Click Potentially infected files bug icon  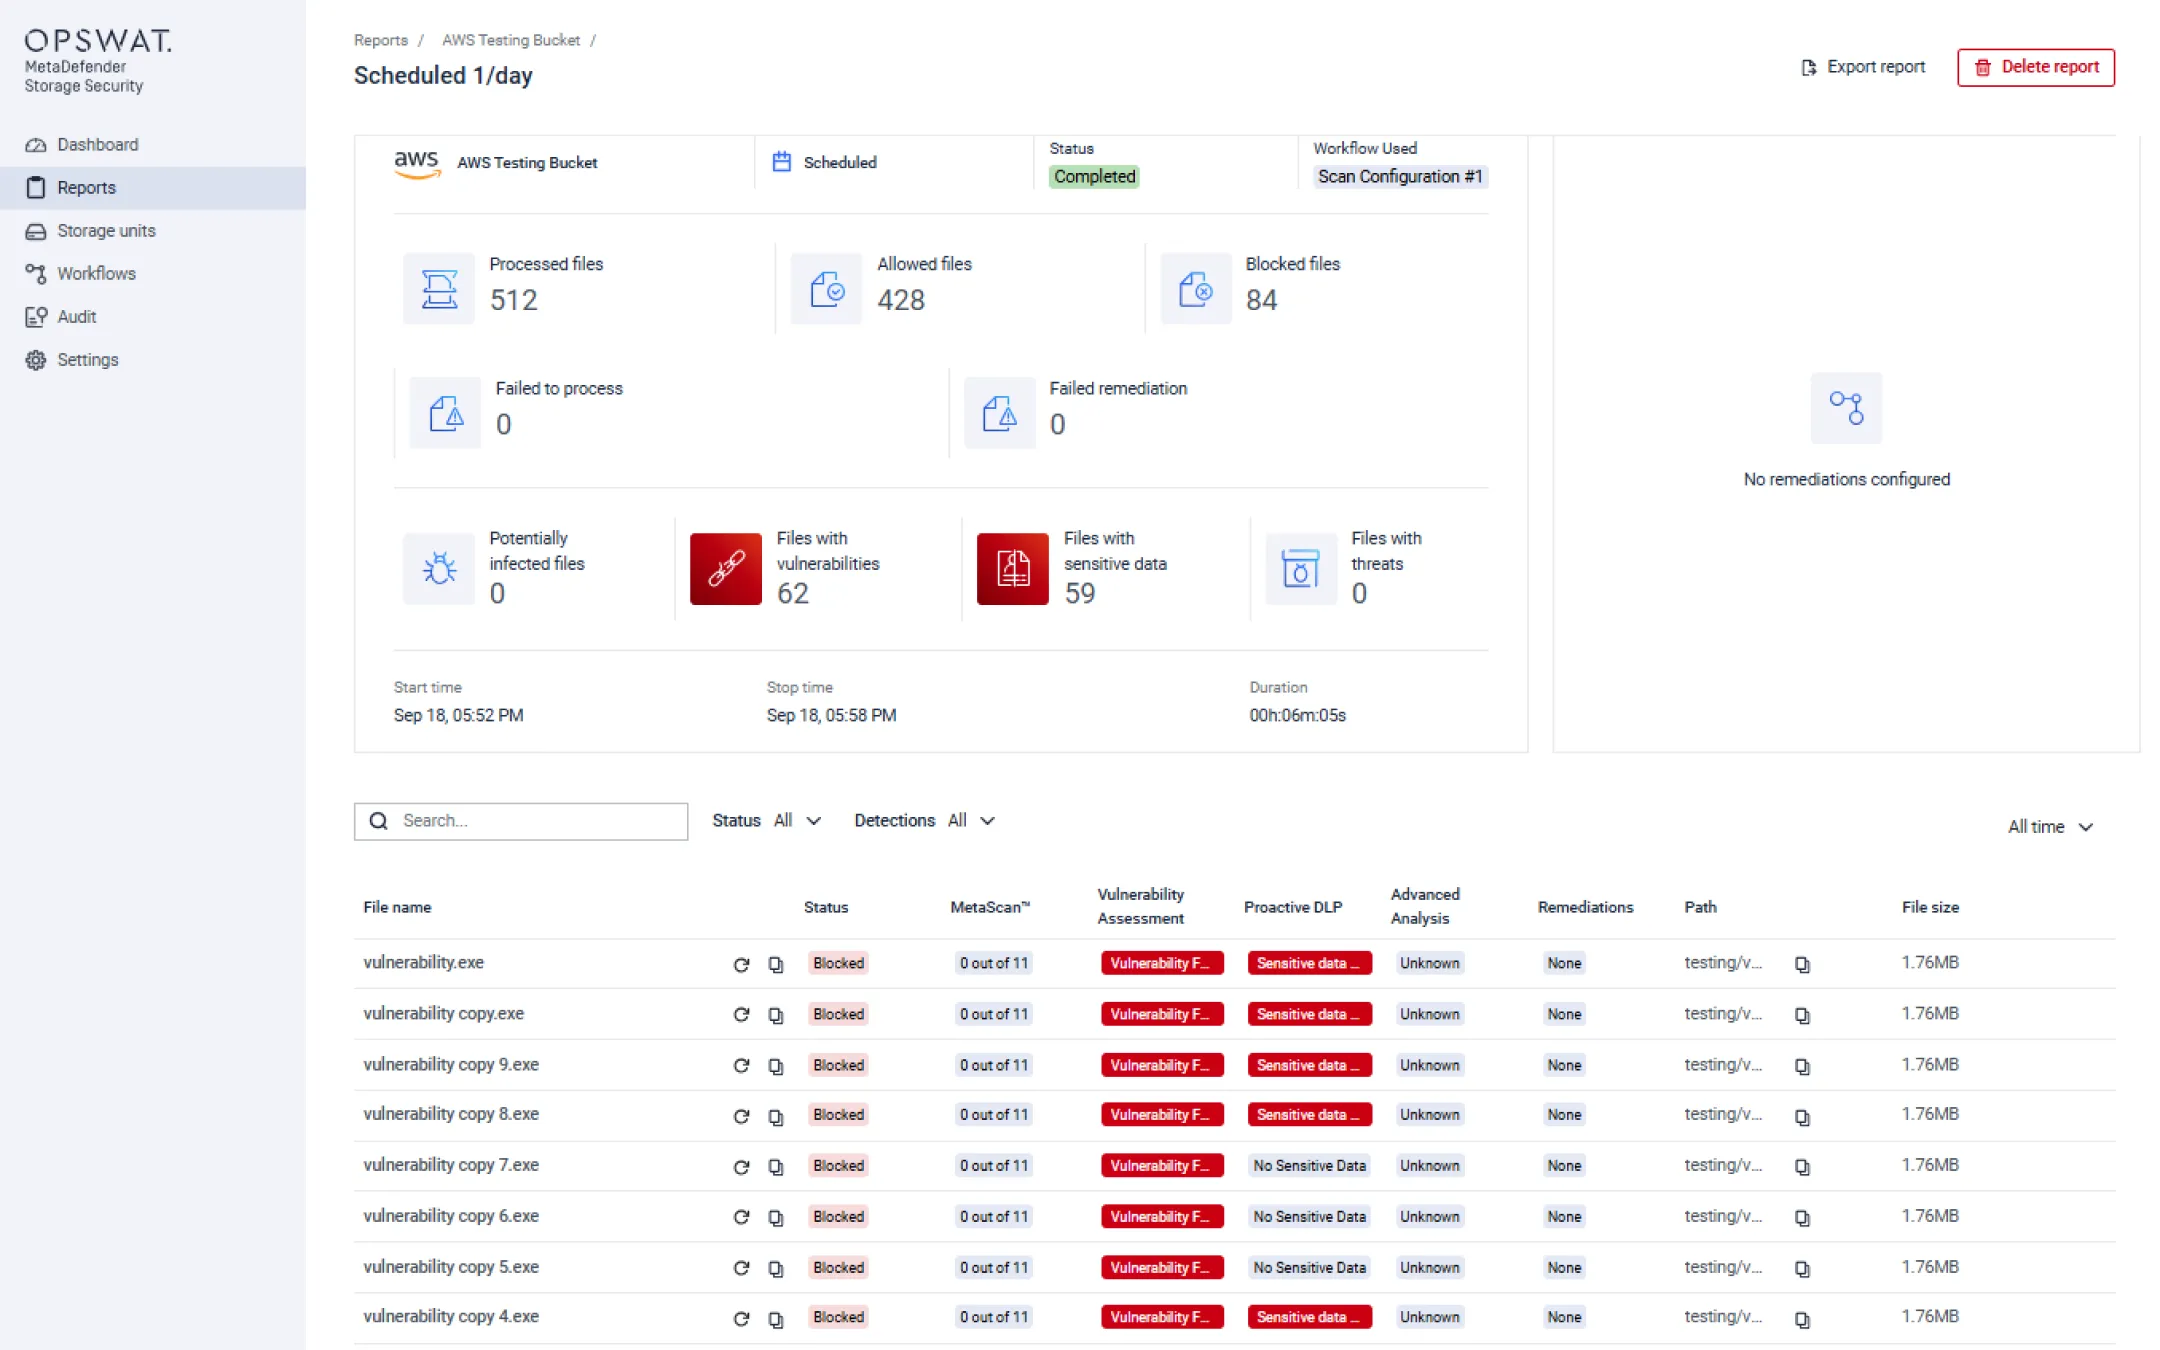tap(438, 569)
